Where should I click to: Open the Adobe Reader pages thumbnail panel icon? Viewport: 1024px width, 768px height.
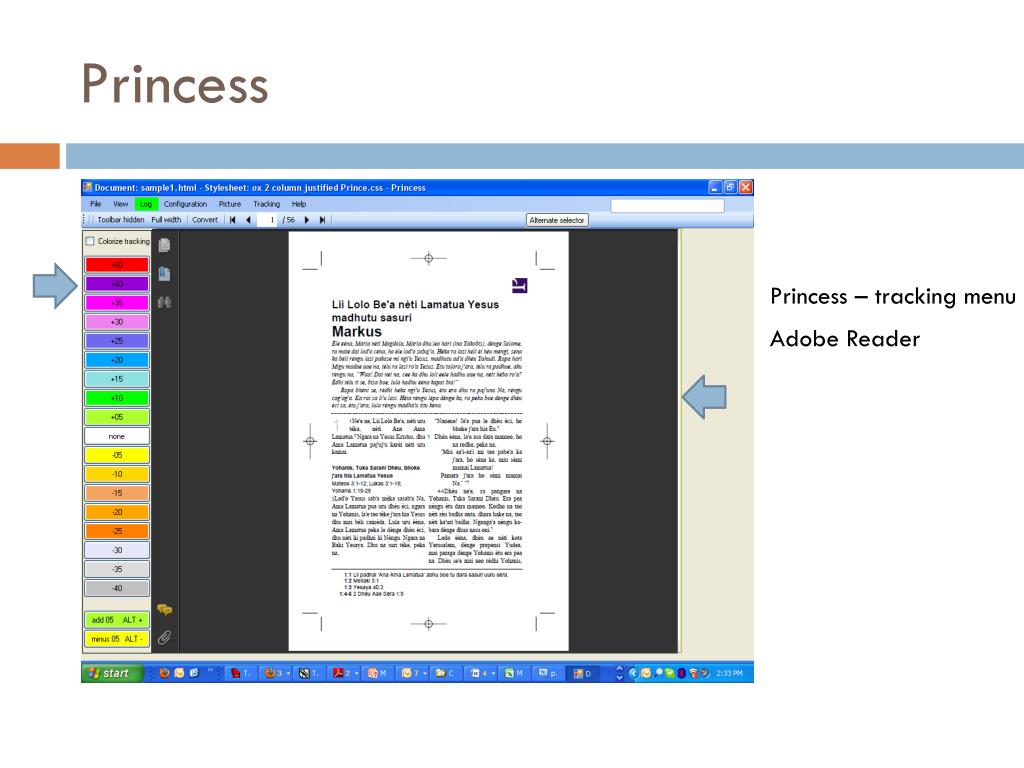165,245
